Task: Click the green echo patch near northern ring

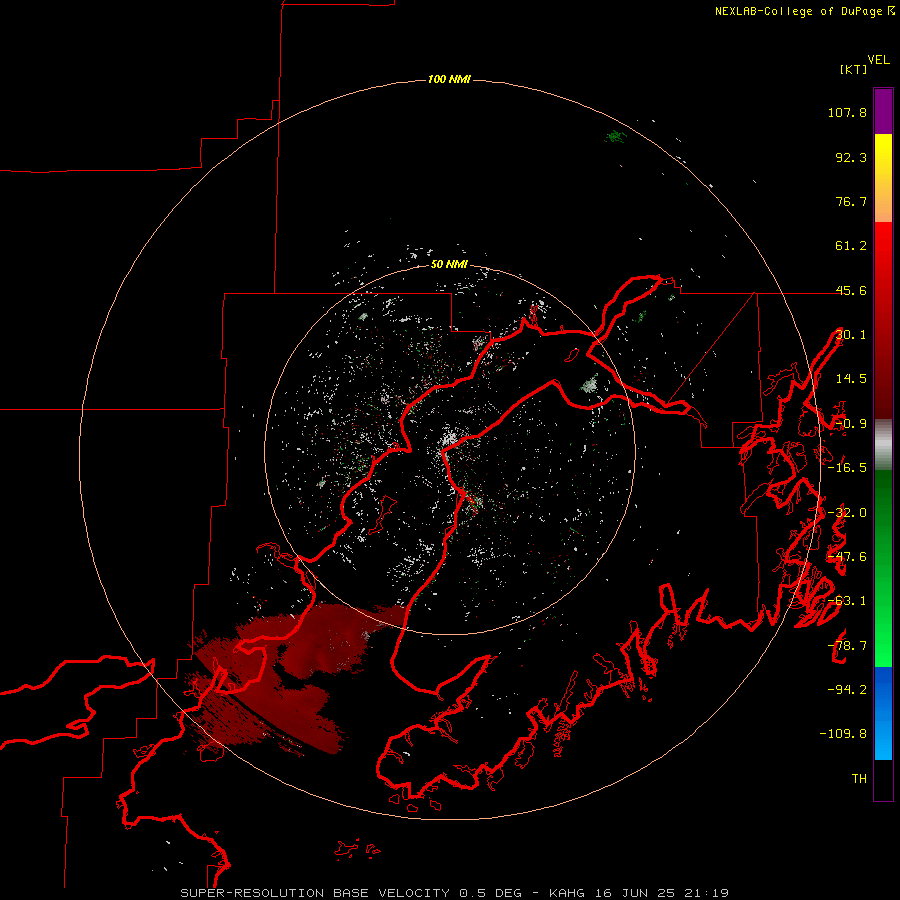Action: pyautogui.click(x=615, y=137)
